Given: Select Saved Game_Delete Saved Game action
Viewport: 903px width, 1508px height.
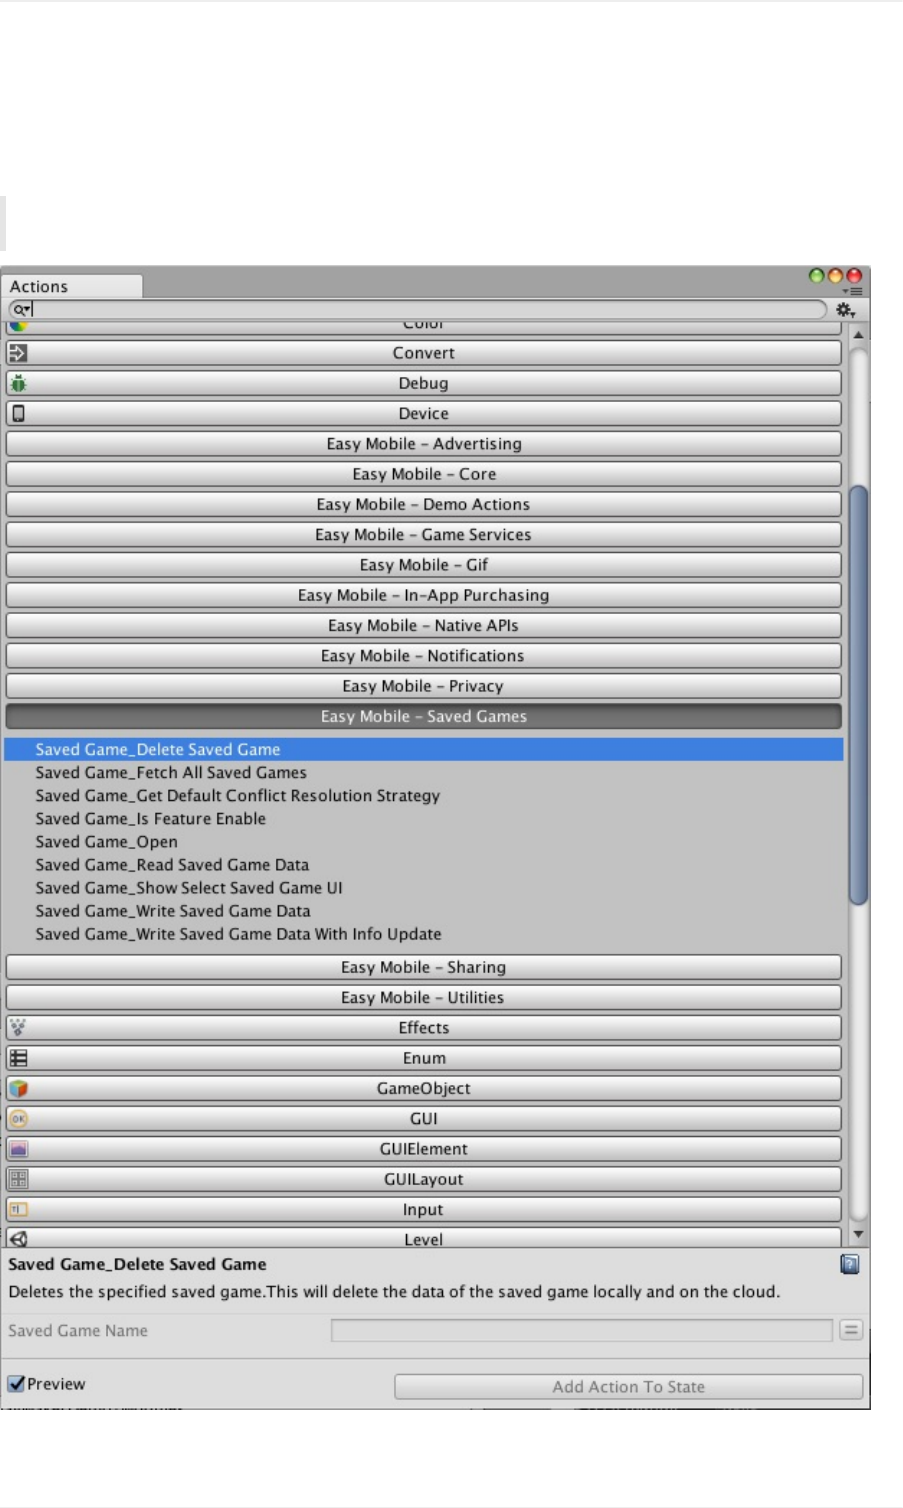Looking at the screenshot, I should click(x=423, y=749).
